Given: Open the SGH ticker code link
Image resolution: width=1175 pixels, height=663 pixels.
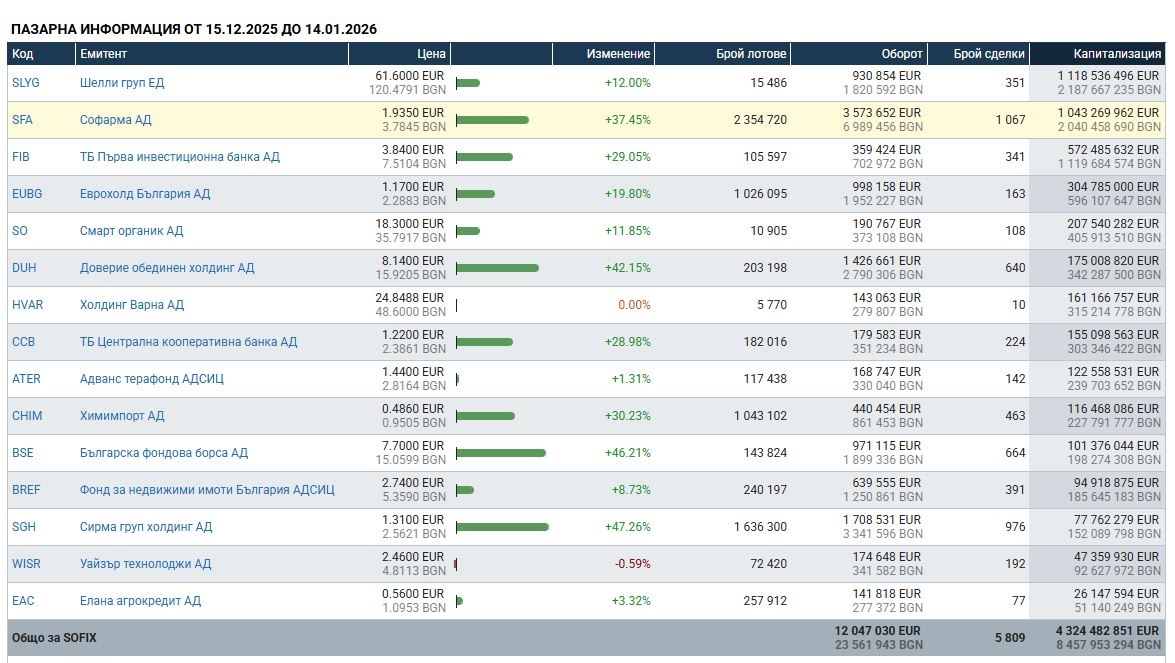Looking at the screenshot, I should (x=24, y=527).
